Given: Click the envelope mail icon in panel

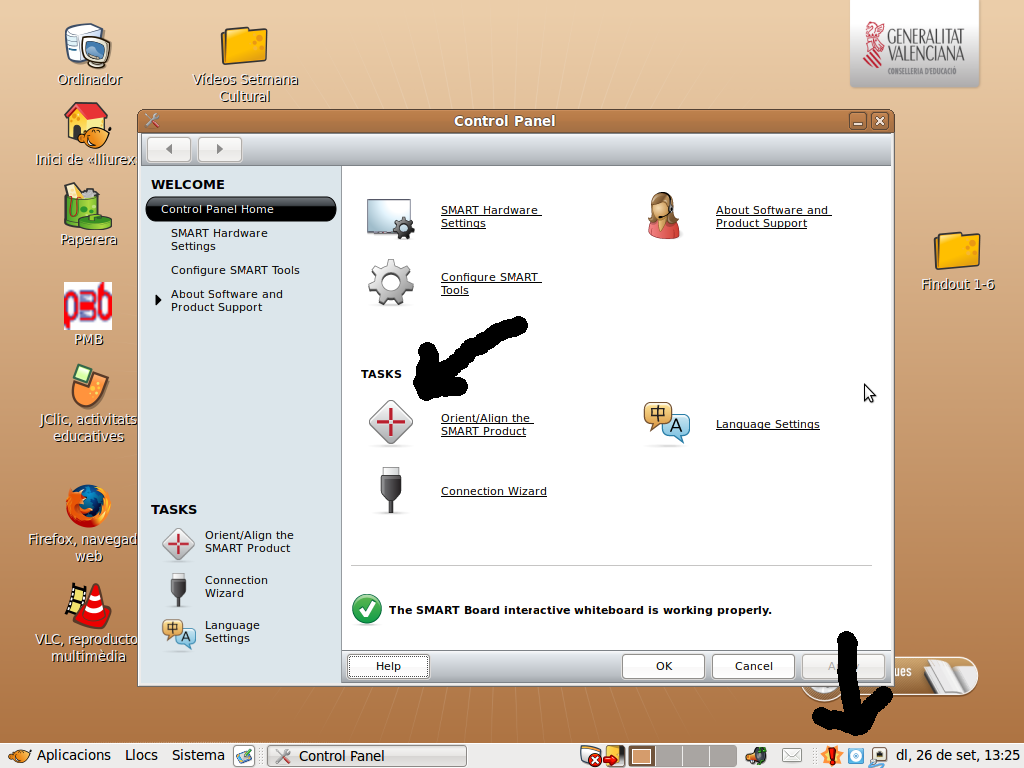Looking at the screenshot, I should coord(792,756).
